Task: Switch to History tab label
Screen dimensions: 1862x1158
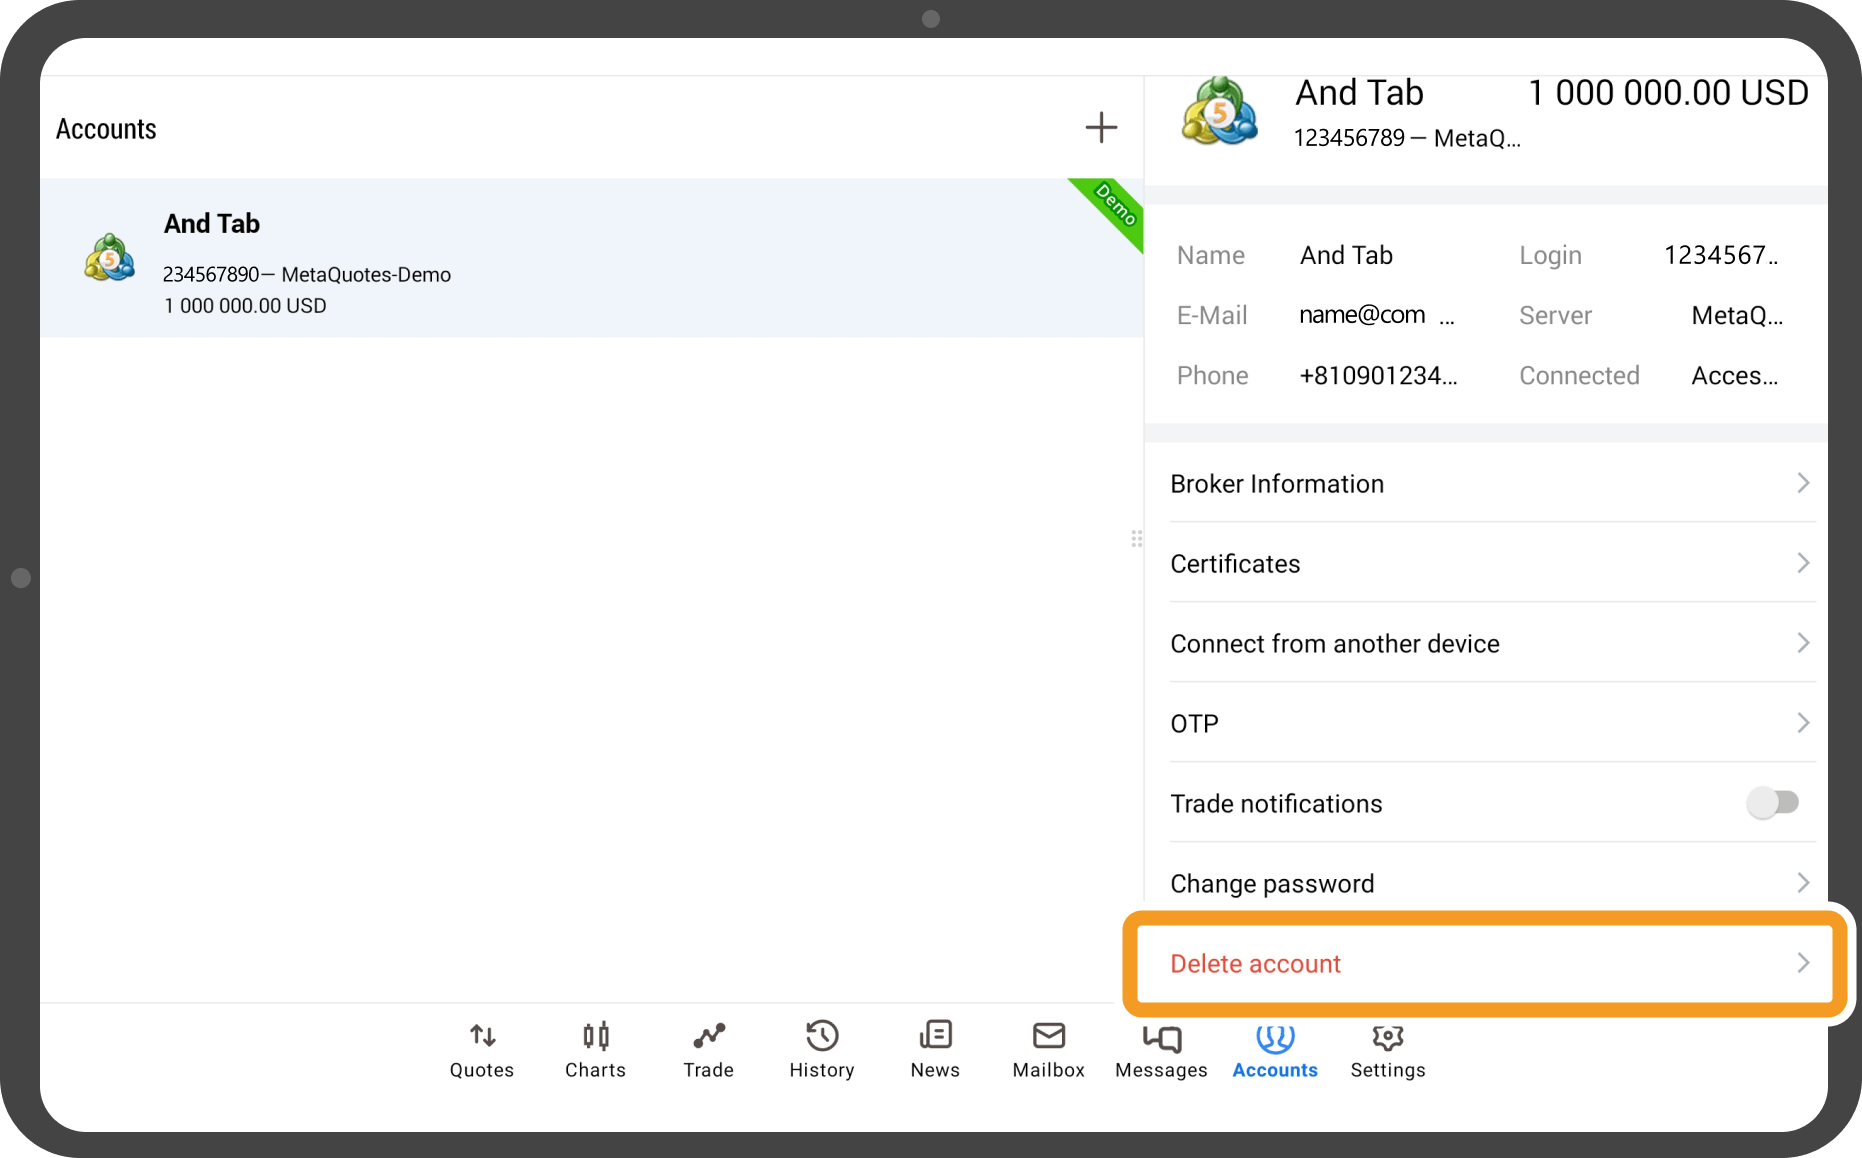Action: click(822, 1070)
